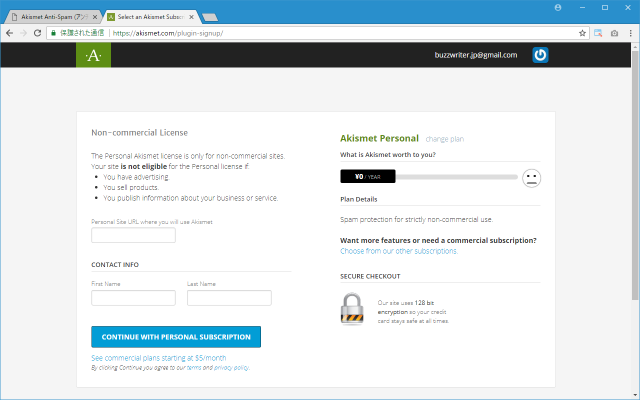Image resolution: width=640 pixels, height=400 pixels.
Task: Click the buzzwriter.jp@gmail.com account text
Action: 476,55
